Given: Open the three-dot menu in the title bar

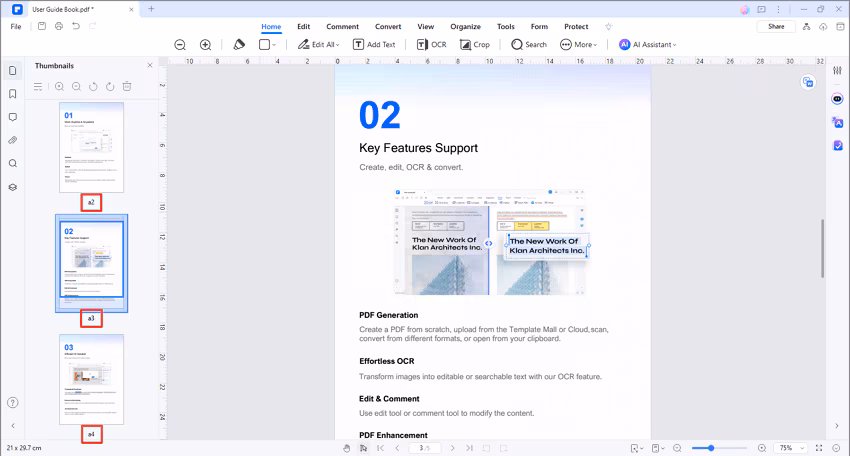Looking at the screenshot, I should pyautogui.click(x=778, y=9).
